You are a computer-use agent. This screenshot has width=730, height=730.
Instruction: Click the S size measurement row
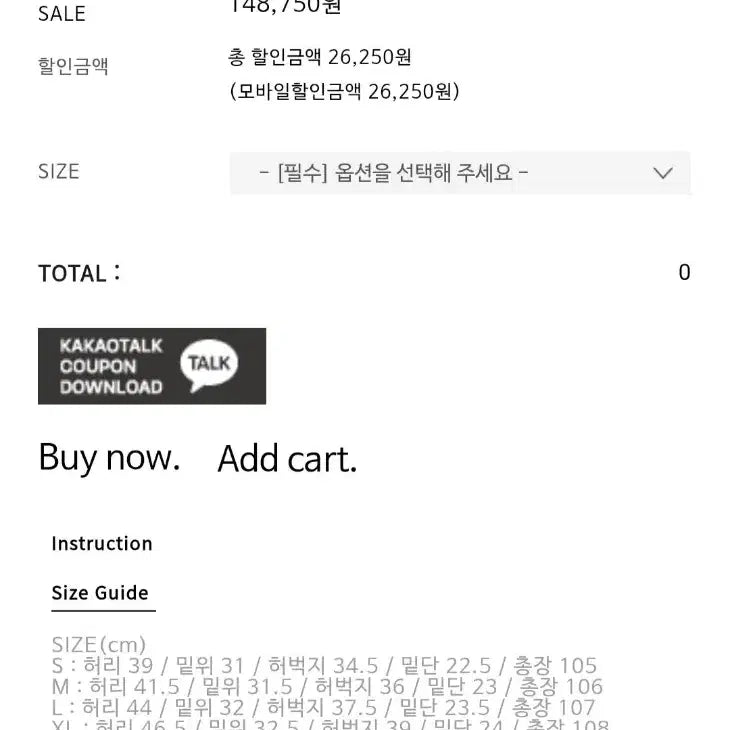(324, 665)
